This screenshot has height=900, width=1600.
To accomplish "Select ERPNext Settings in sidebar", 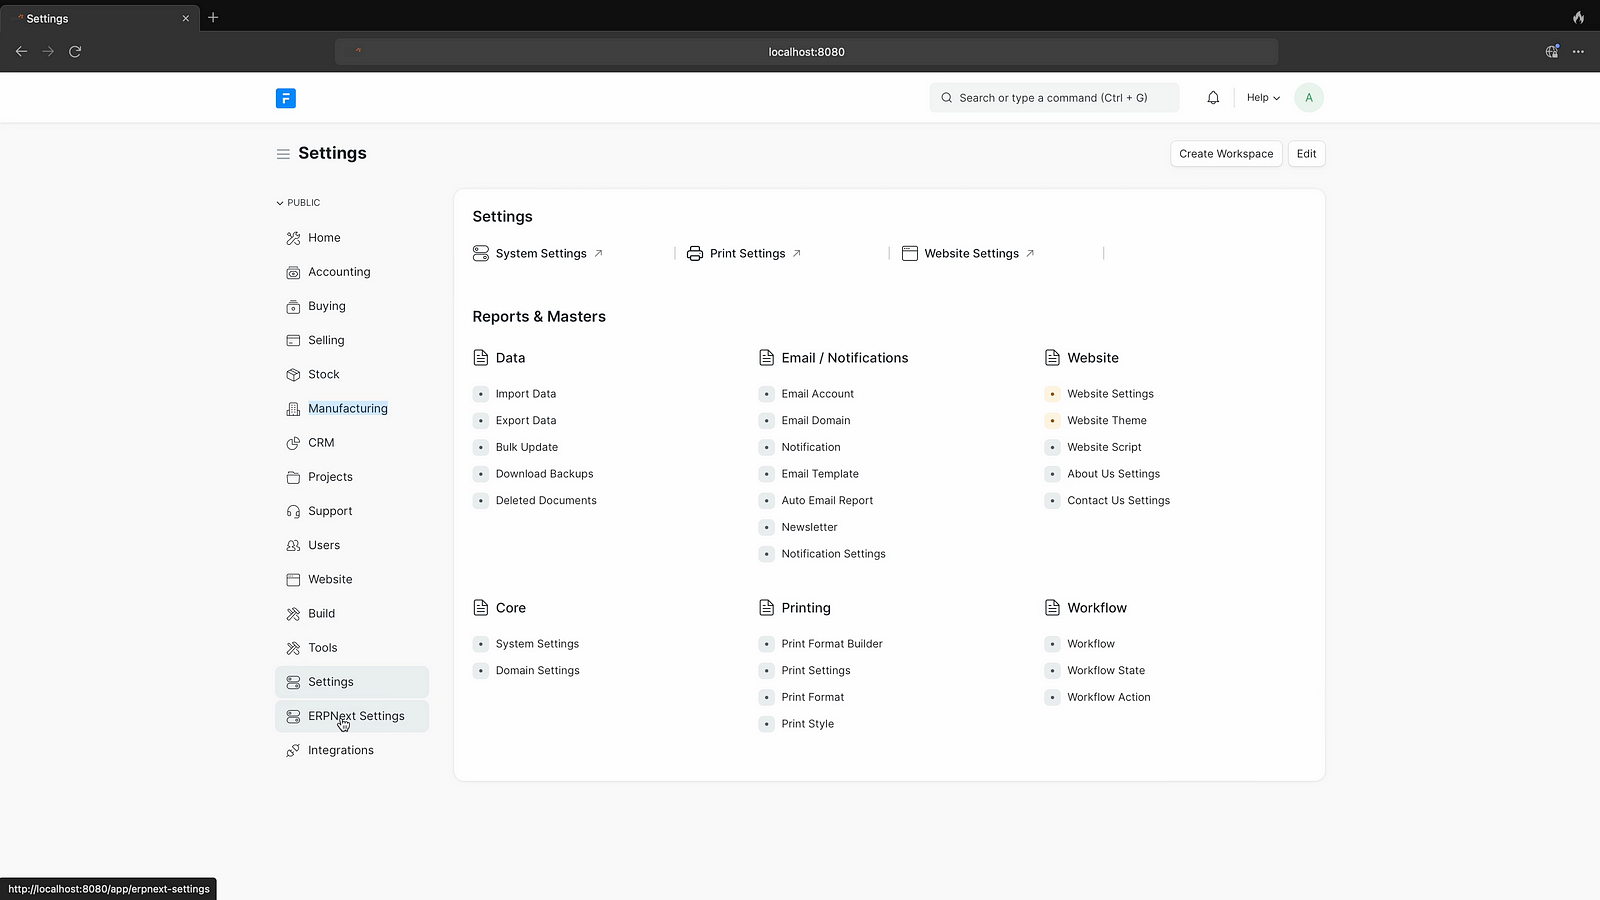I will pos(356,716).
